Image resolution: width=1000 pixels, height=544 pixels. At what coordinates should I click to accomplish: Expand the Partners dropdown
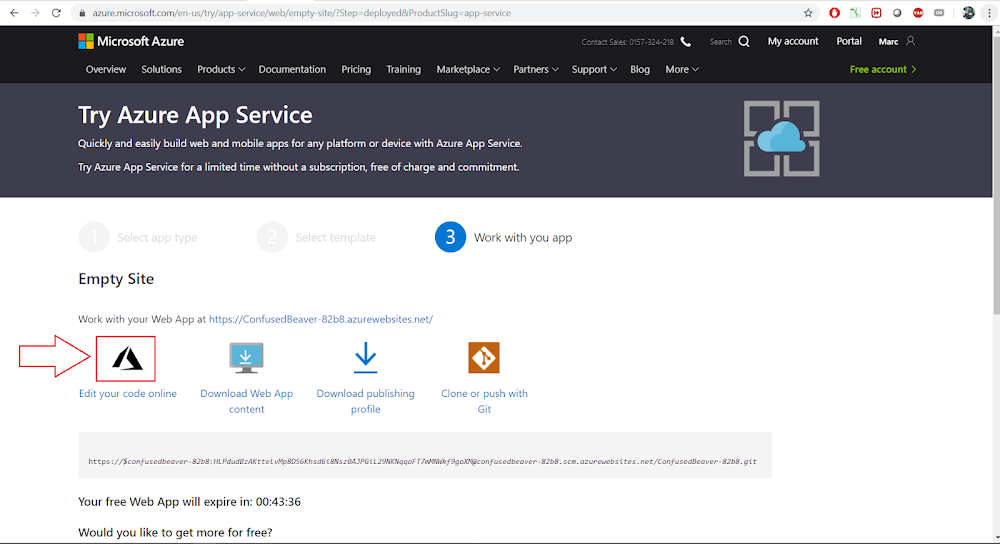(x=536, y=70)
